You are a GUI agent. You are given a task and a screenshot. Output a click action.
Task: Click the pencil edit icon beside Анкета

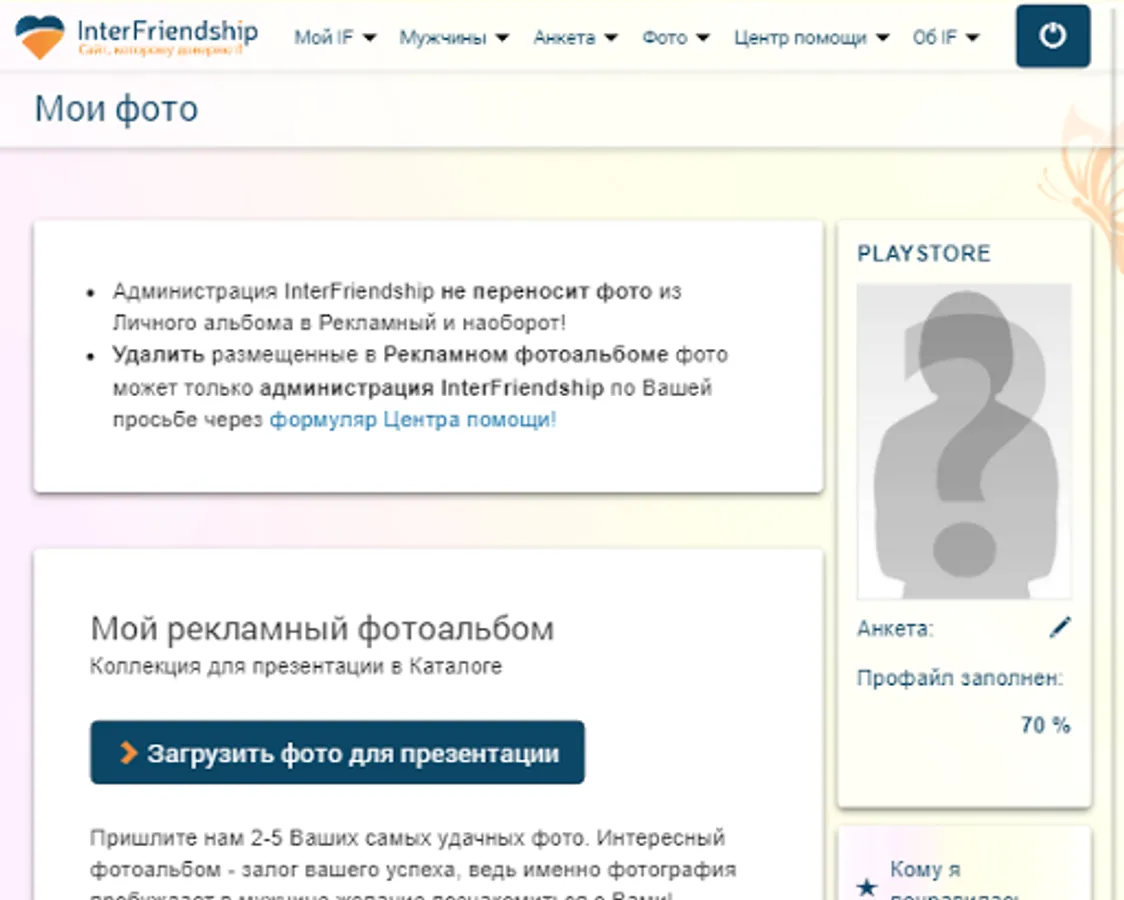pos(1060,627)
